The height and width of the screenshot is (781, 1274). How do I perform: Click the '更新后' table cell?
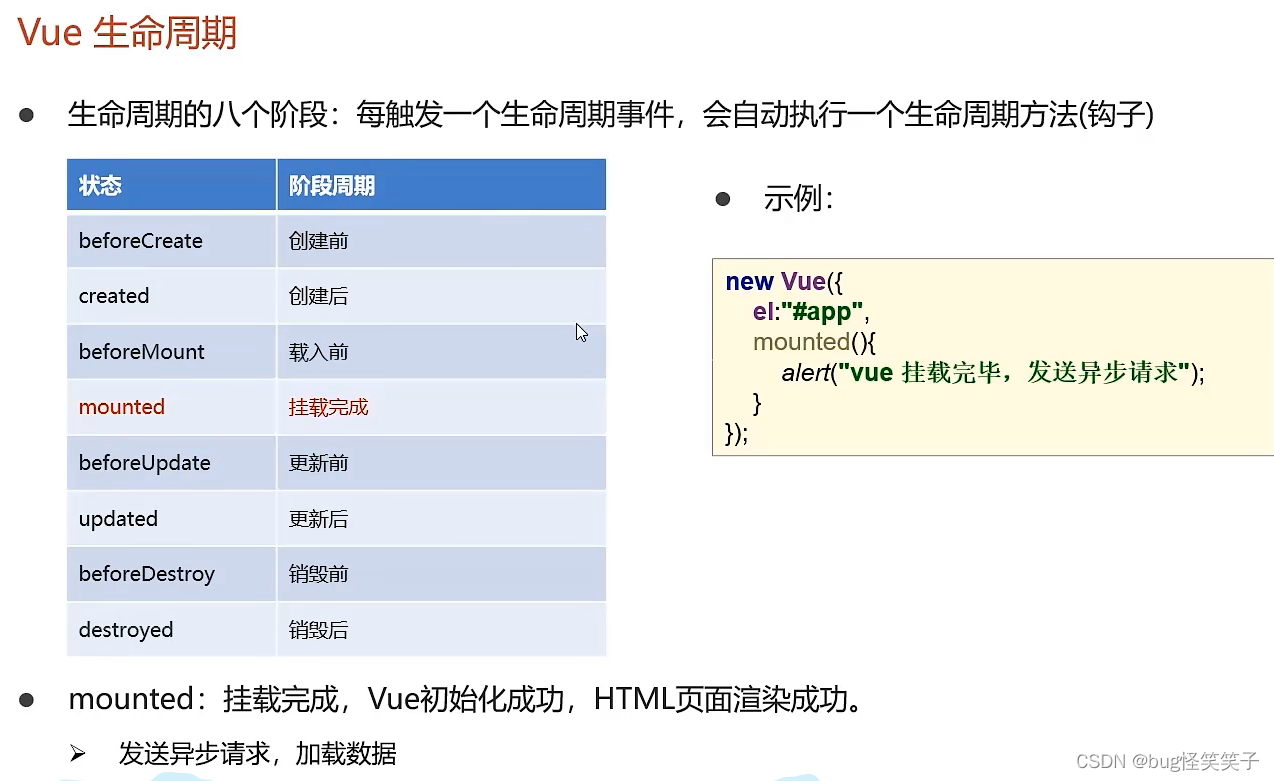pos(441,519)
